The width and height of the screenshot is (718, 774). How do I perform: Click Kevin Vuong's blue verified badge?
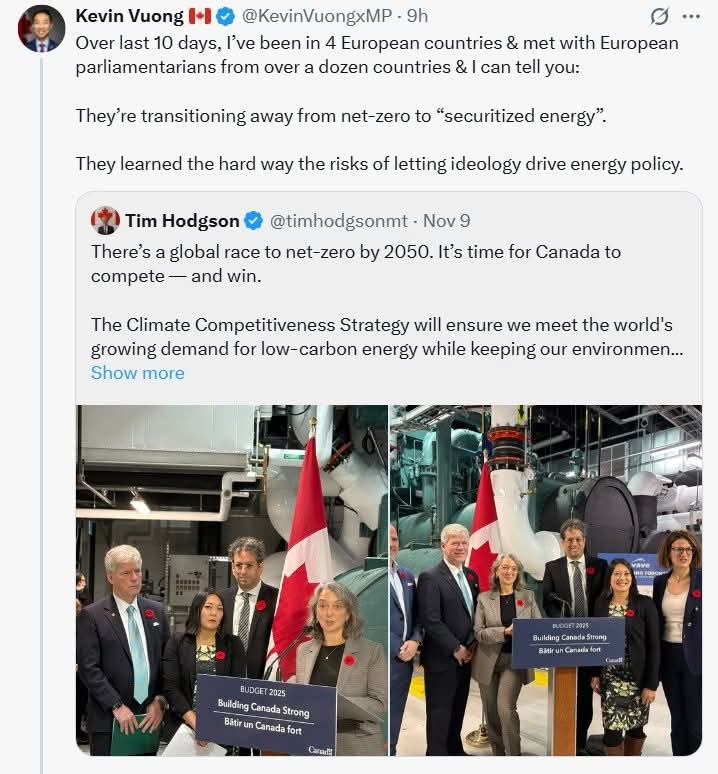click(x=225, y=17)
